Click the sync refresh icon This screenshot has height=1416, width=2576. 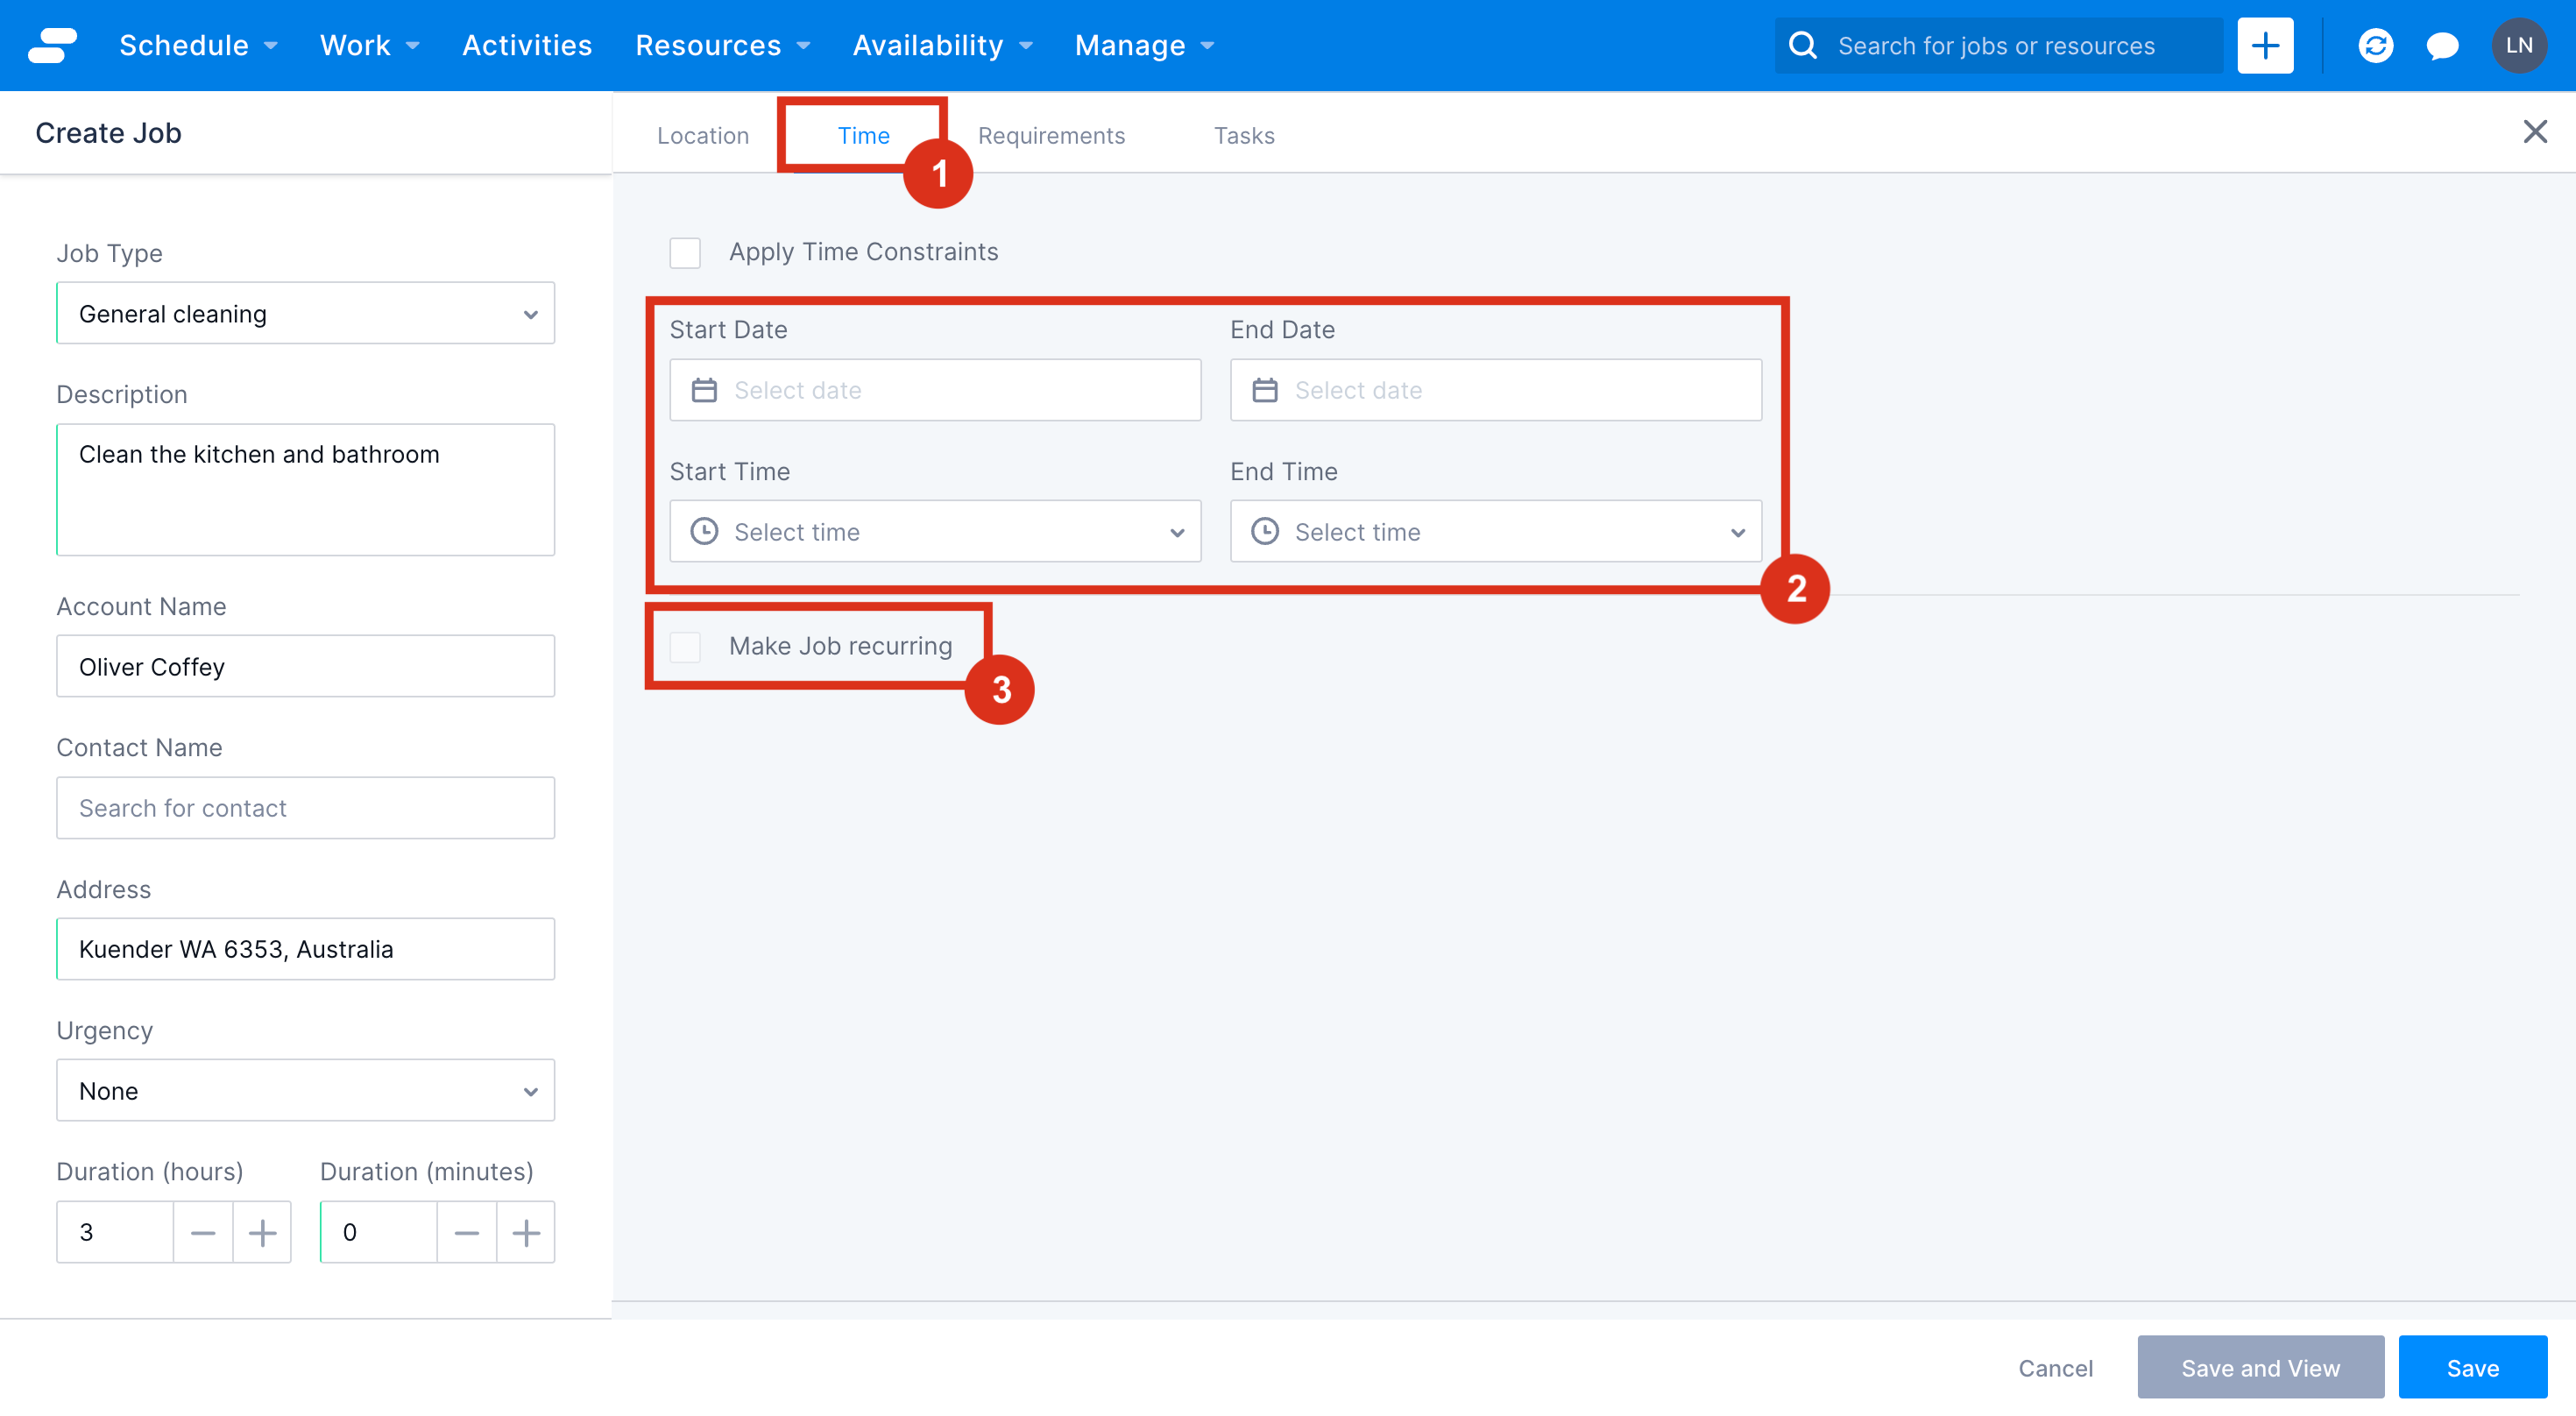pos(2377,45)
